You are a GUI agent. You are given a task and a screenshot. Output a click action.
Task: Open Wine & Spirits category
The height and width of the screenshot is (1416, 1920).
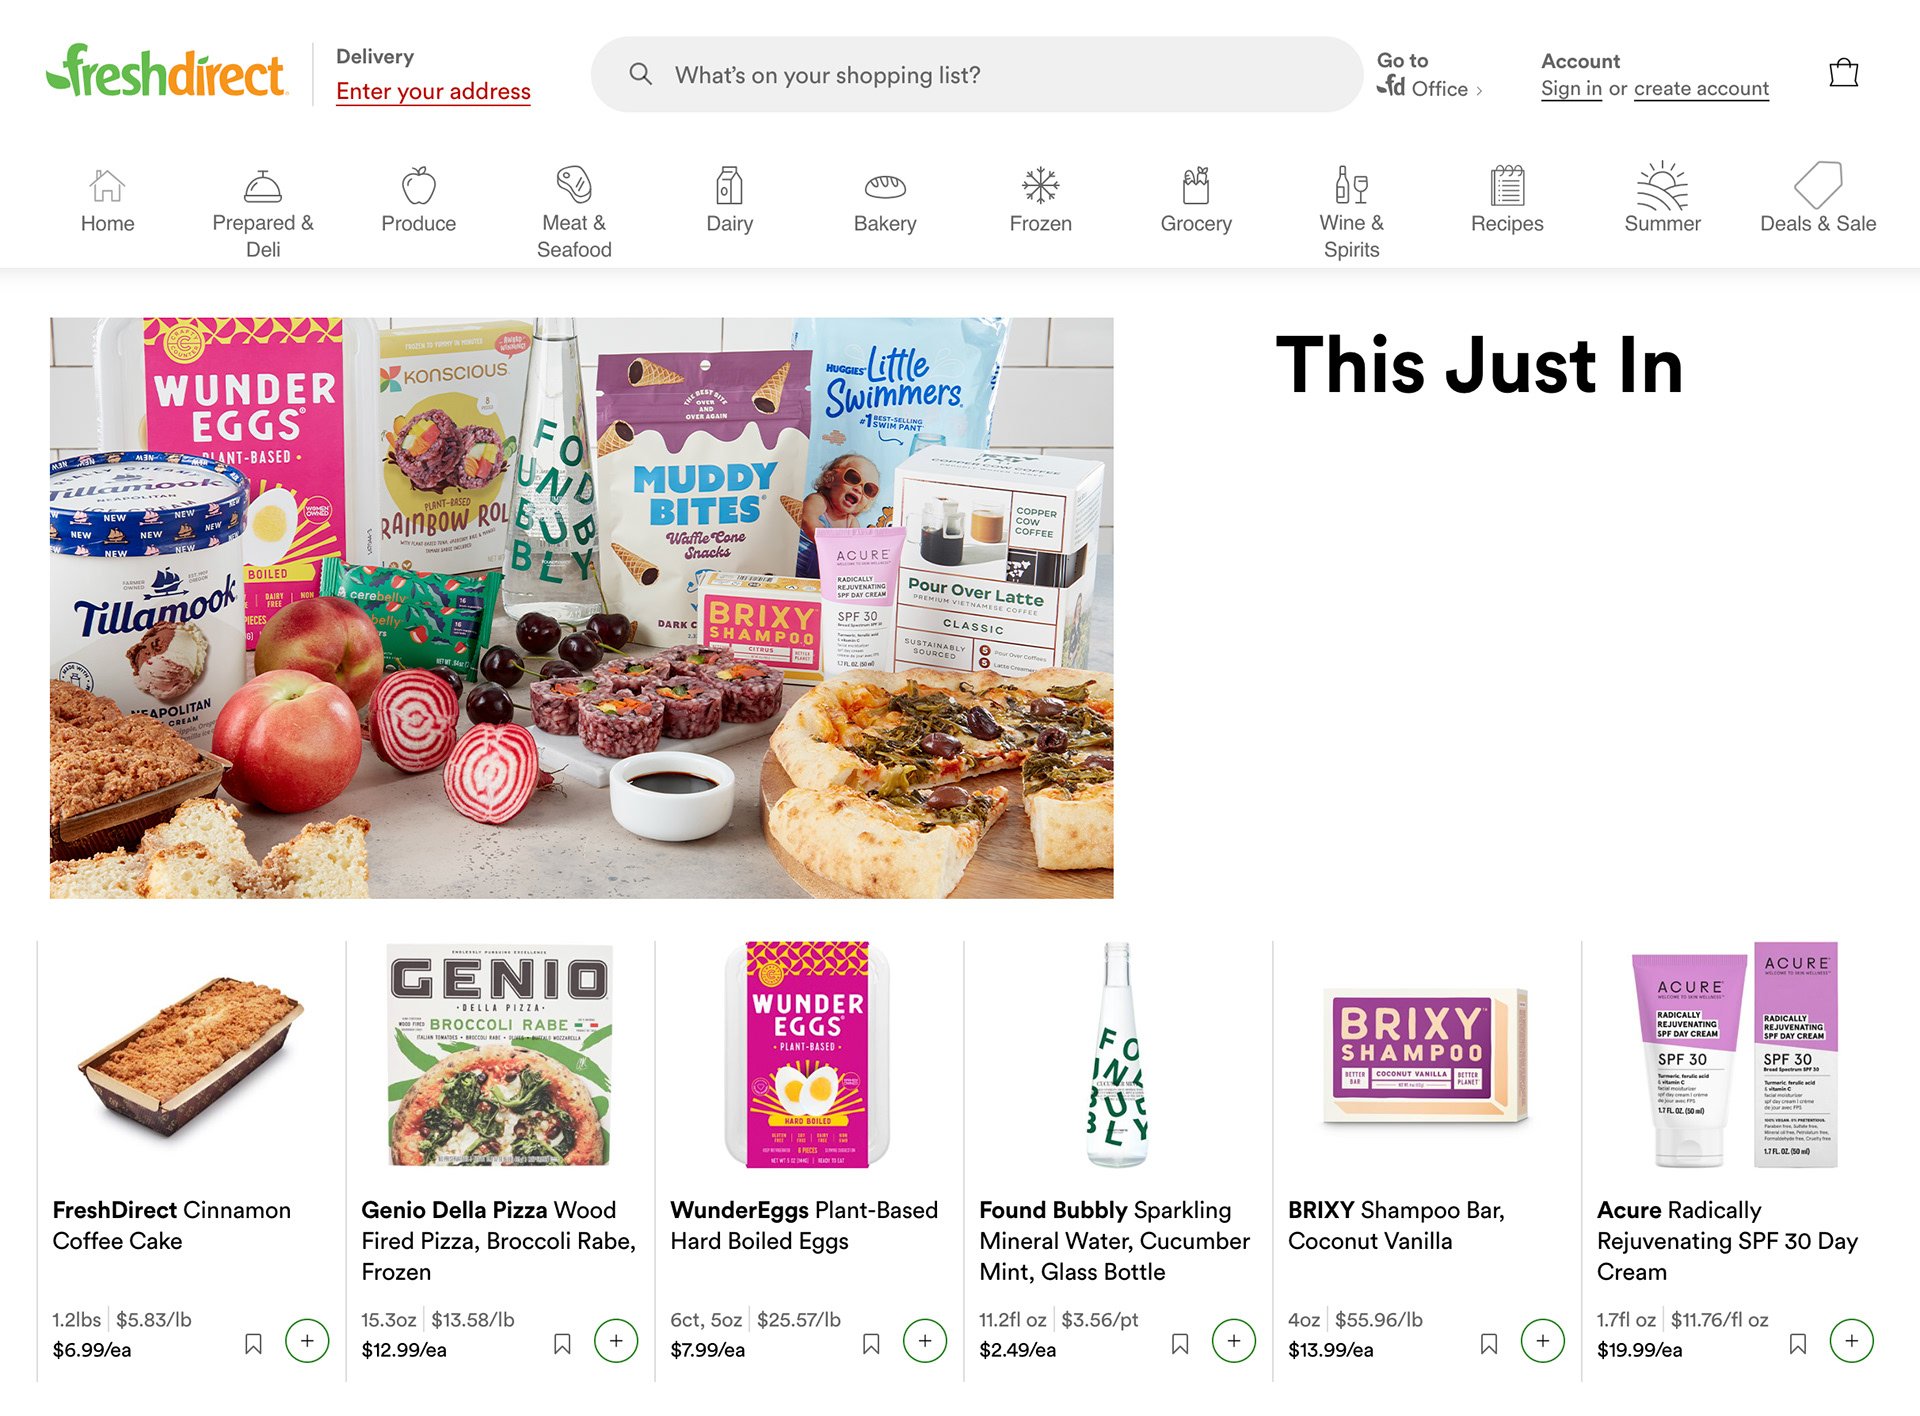pyautogui.click(x=1351, y=212)
